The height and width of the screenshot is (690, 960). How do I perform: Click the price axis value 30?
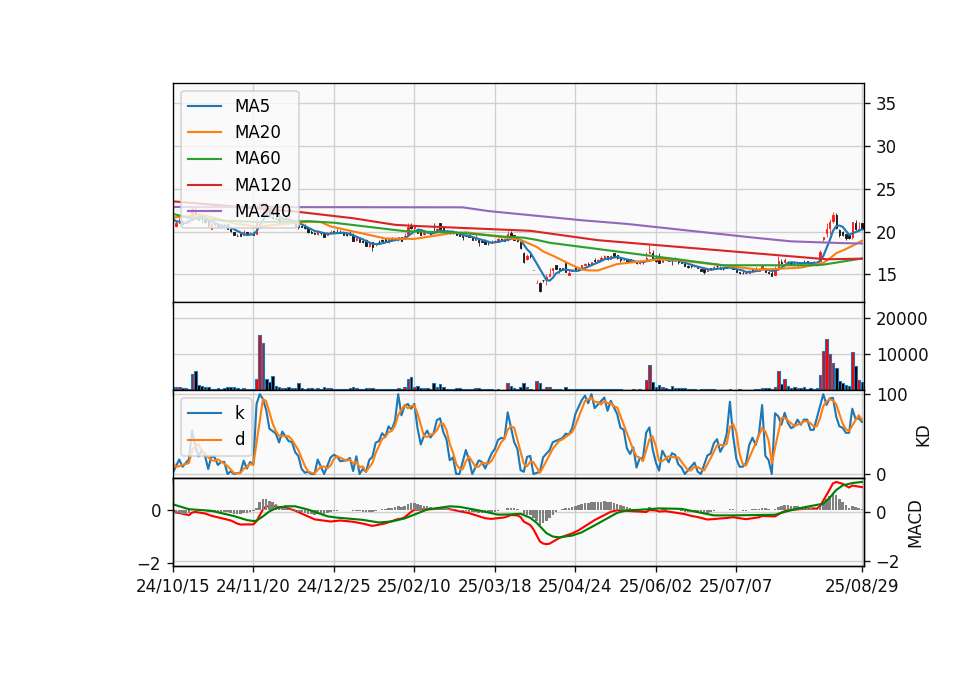coord(886,147)
